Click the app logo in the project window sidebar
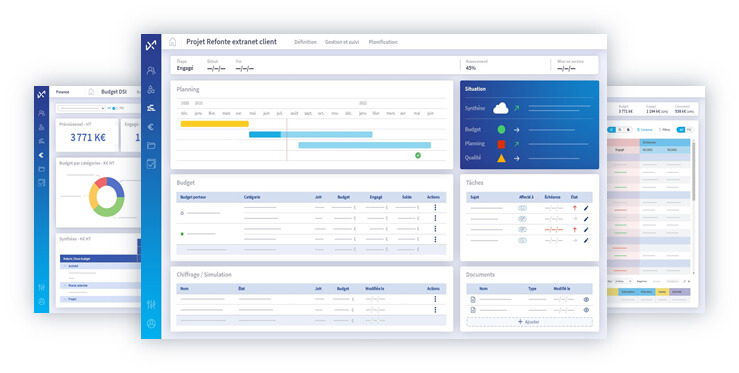 point(151,45)
